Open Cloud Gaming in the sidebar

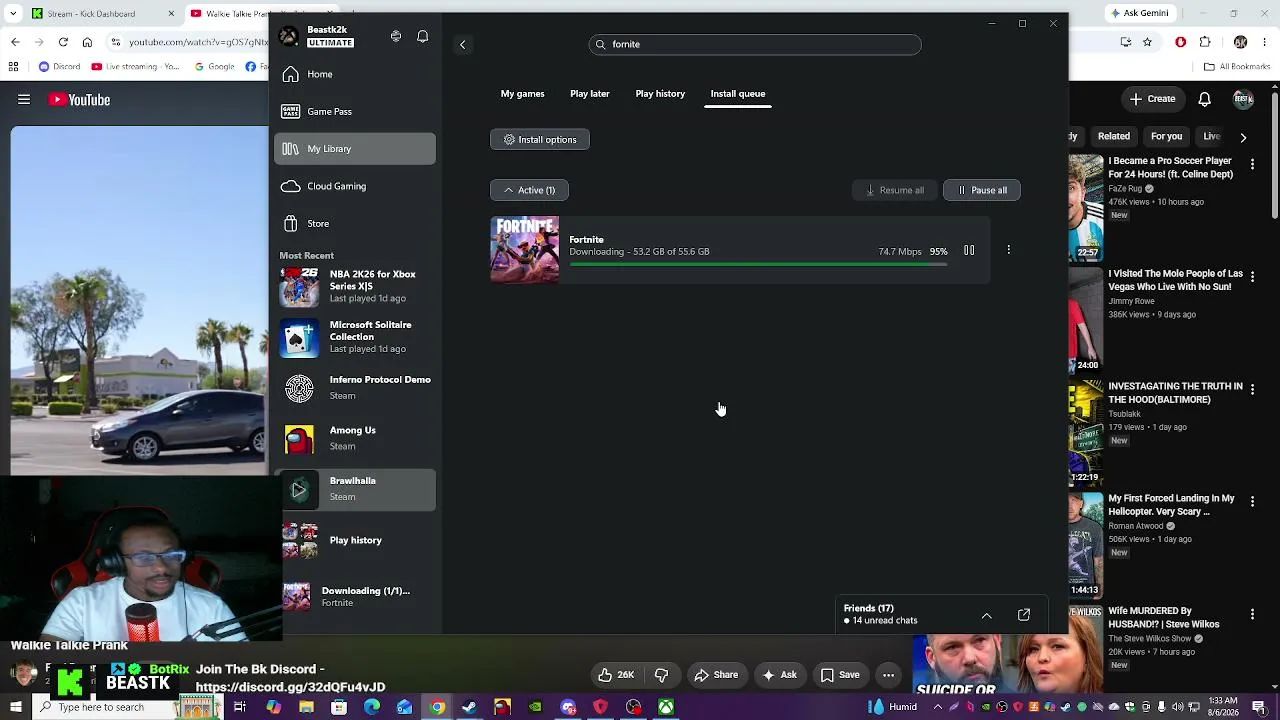(x=355, y=186)
